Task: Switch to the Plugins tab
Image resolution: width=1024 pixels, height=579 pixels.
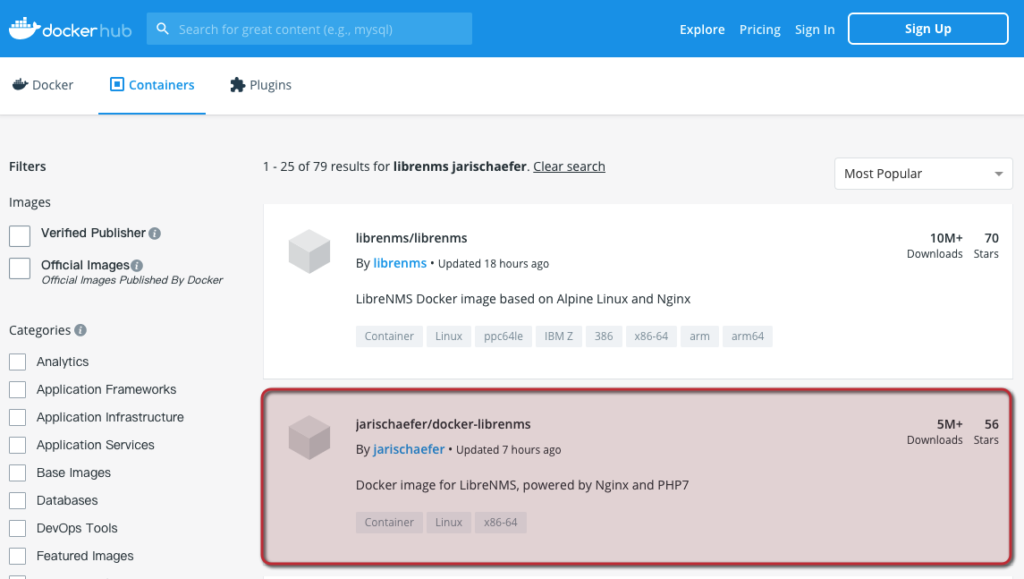Action: click(x=261, y=85)
